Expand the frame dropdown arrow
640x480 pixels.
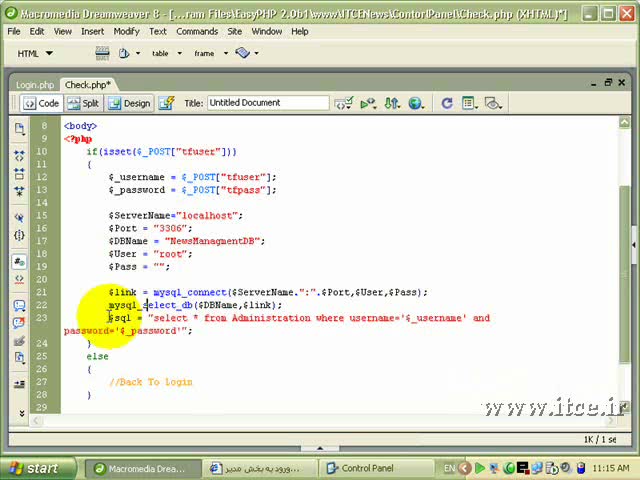[226, 53]
